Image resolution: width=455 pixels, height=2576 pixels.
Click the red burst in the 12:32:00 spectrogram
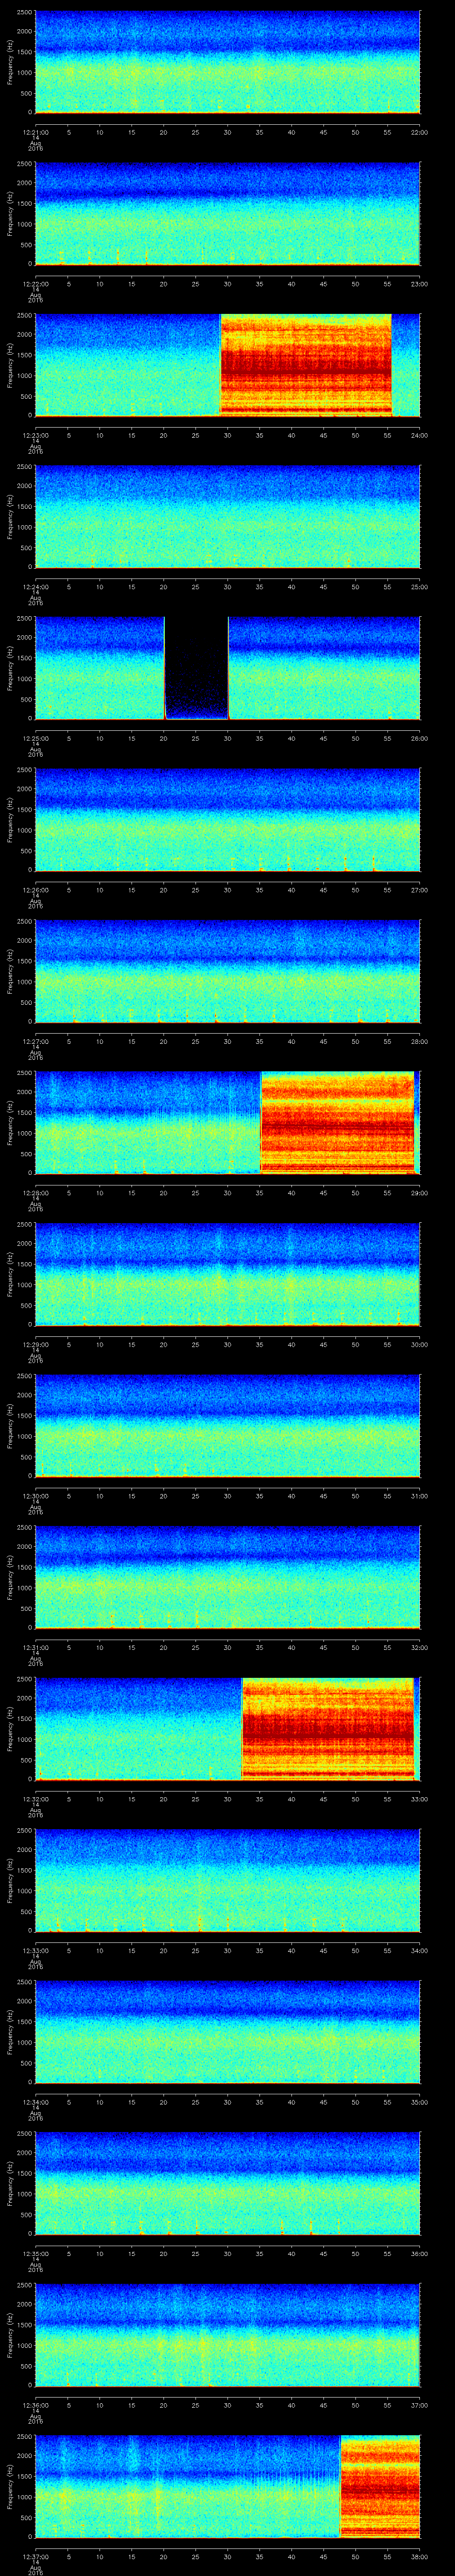[328, 1728]
